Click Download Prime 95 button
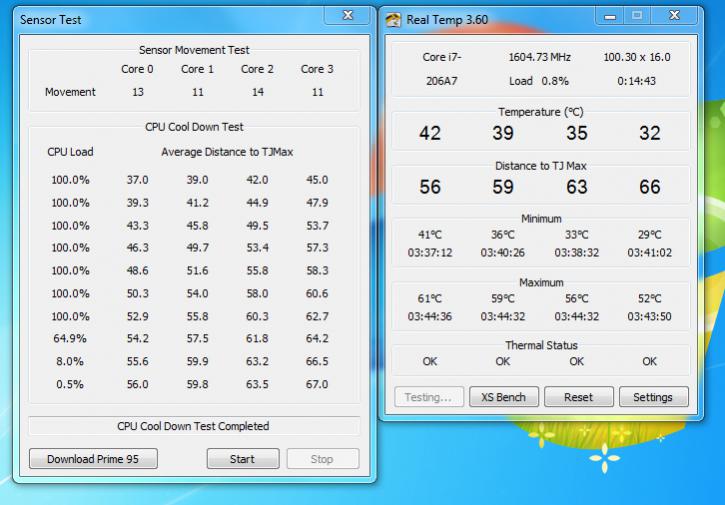 pos(93,459)
